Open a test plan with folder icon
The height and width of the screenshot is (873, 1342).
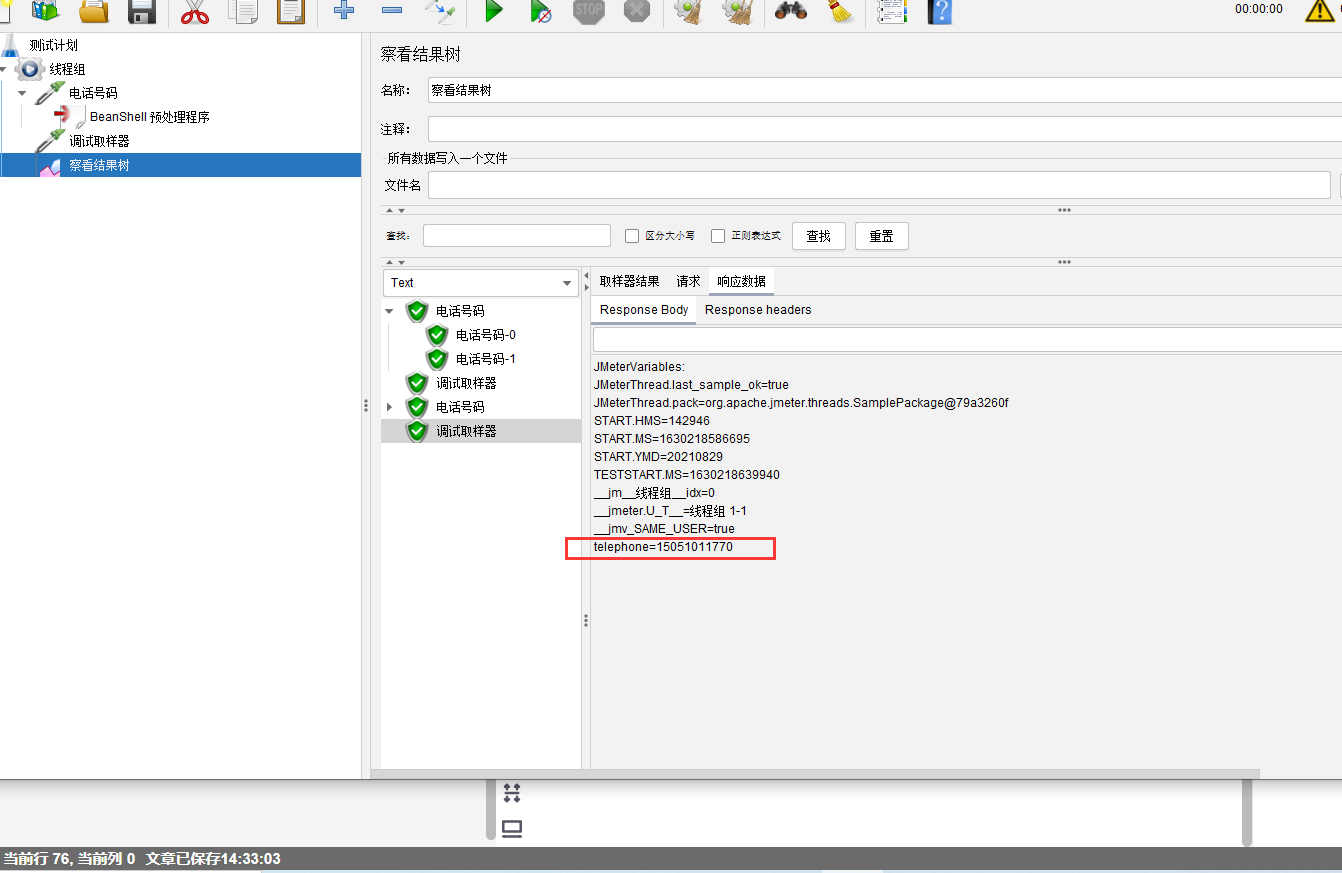coord(94,11)
